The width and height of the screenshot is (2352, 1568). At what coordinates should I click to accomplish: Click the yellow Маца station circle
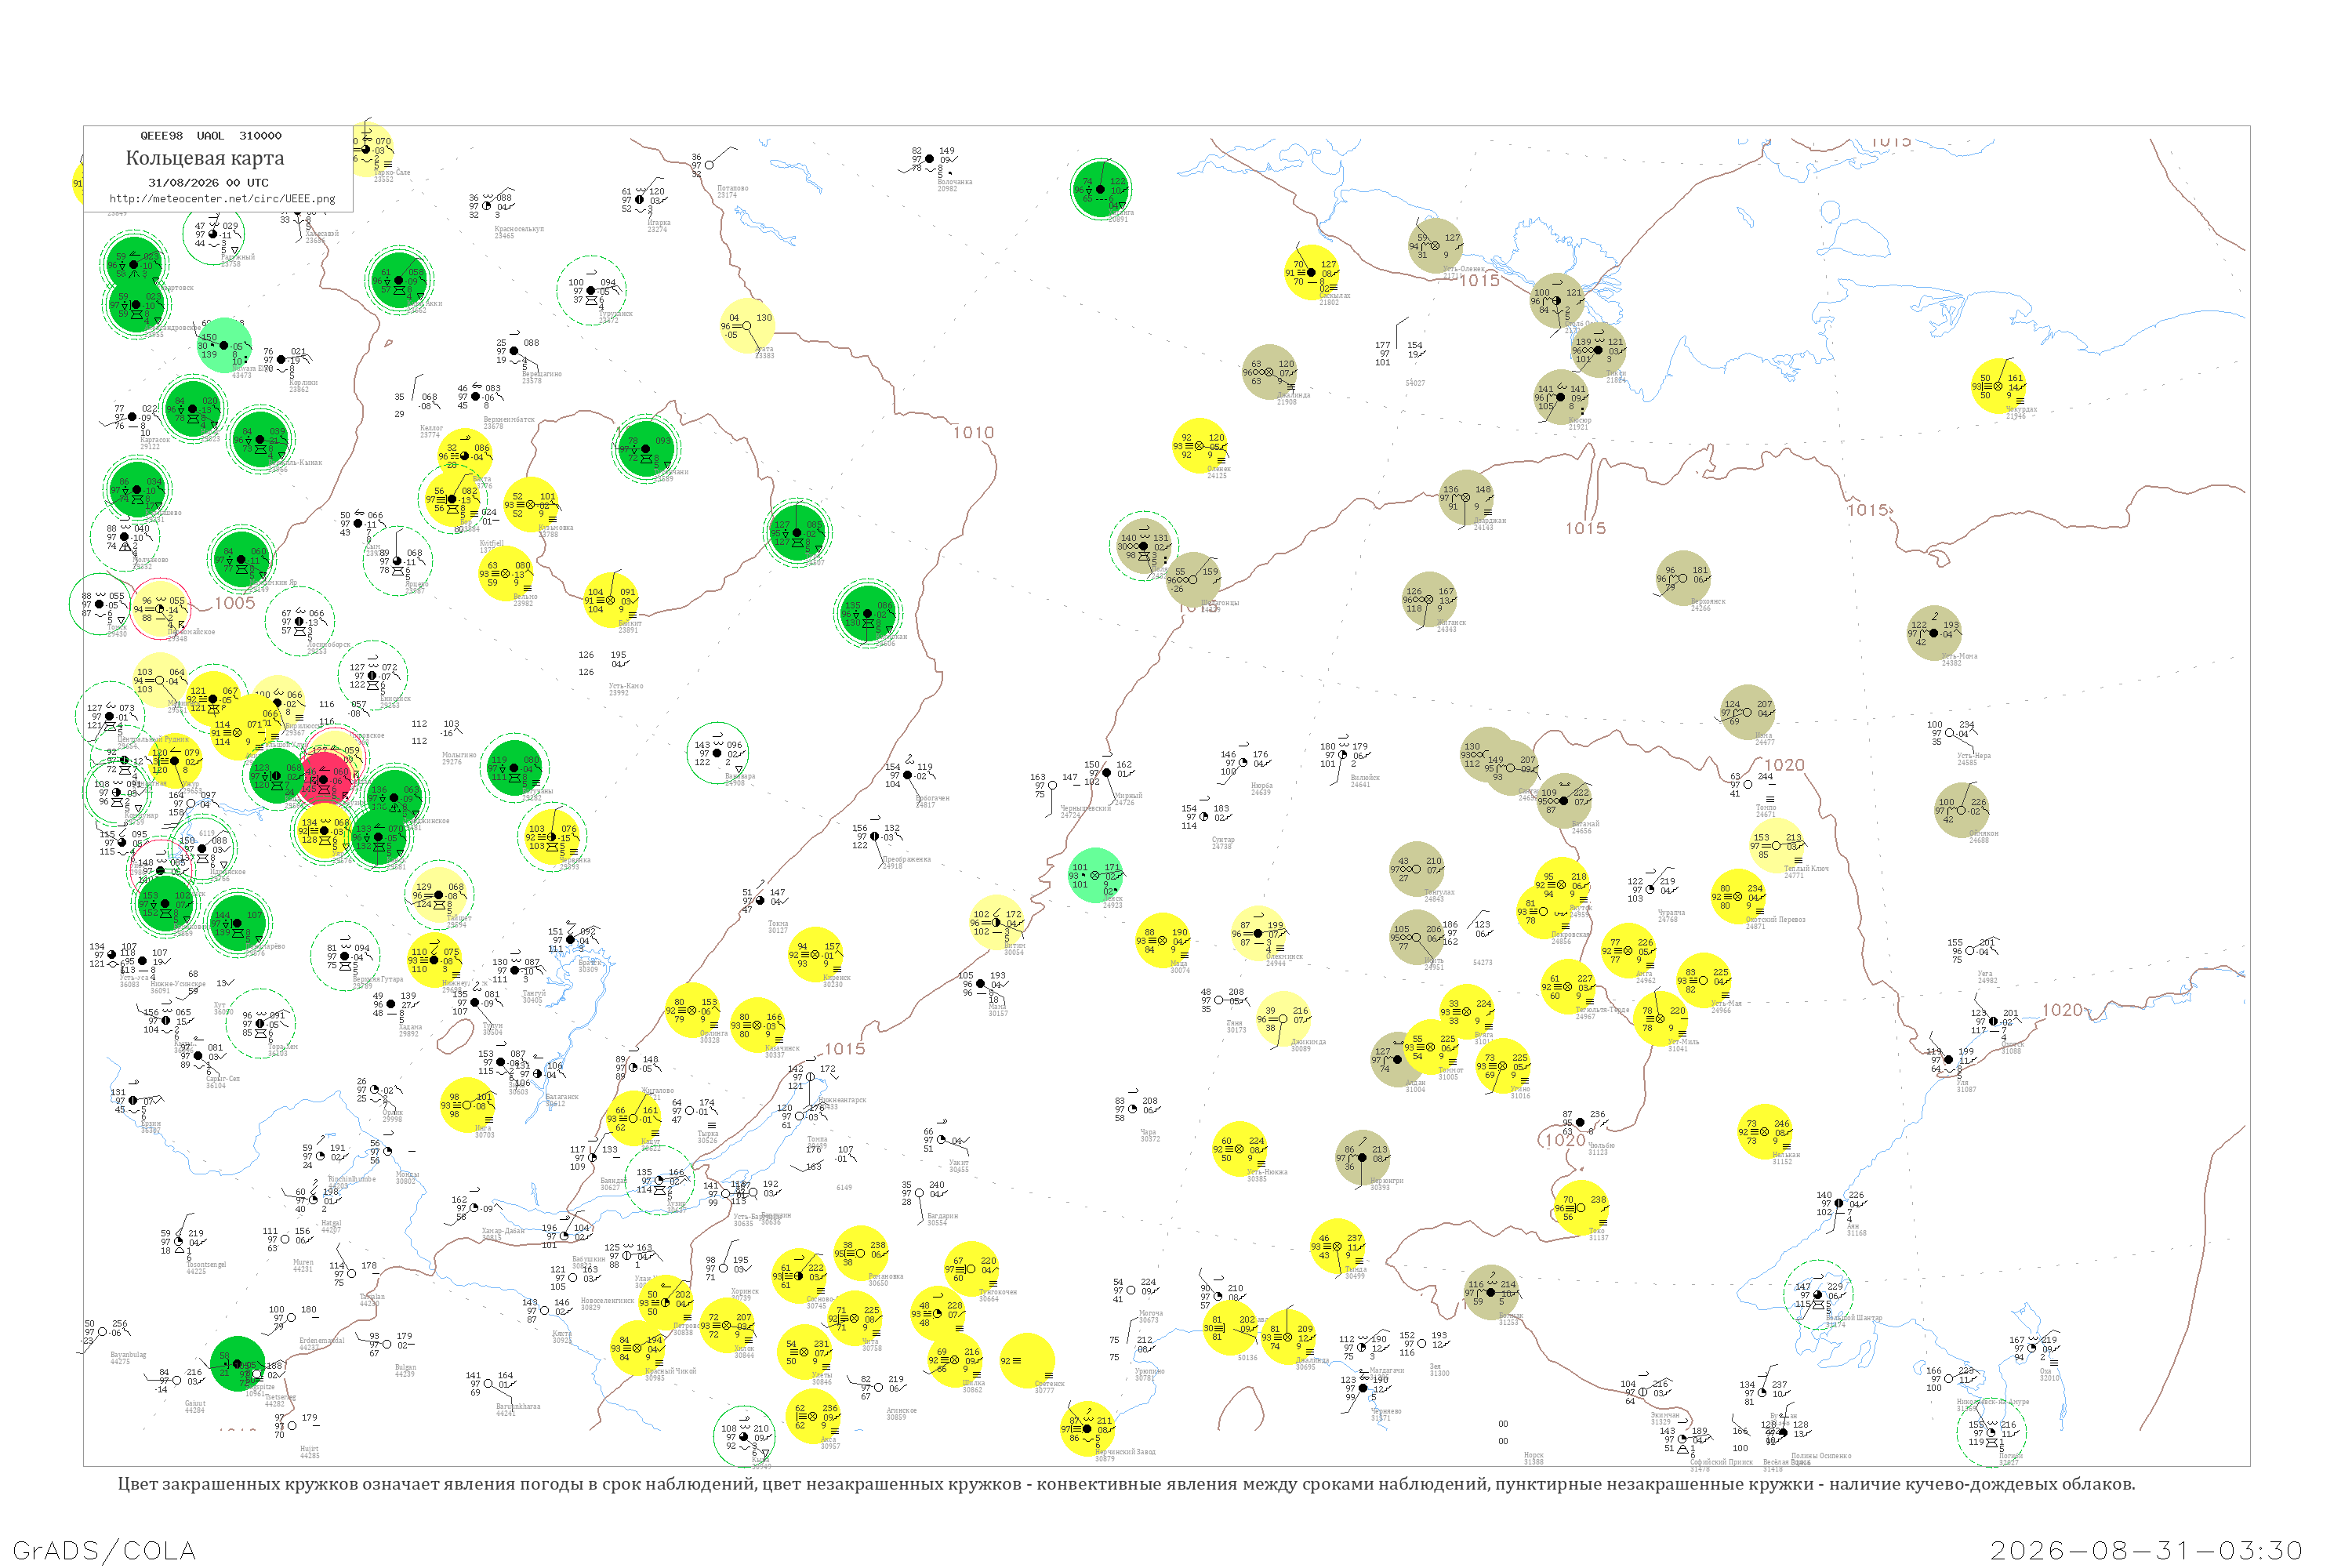(x=1163, y=941)
